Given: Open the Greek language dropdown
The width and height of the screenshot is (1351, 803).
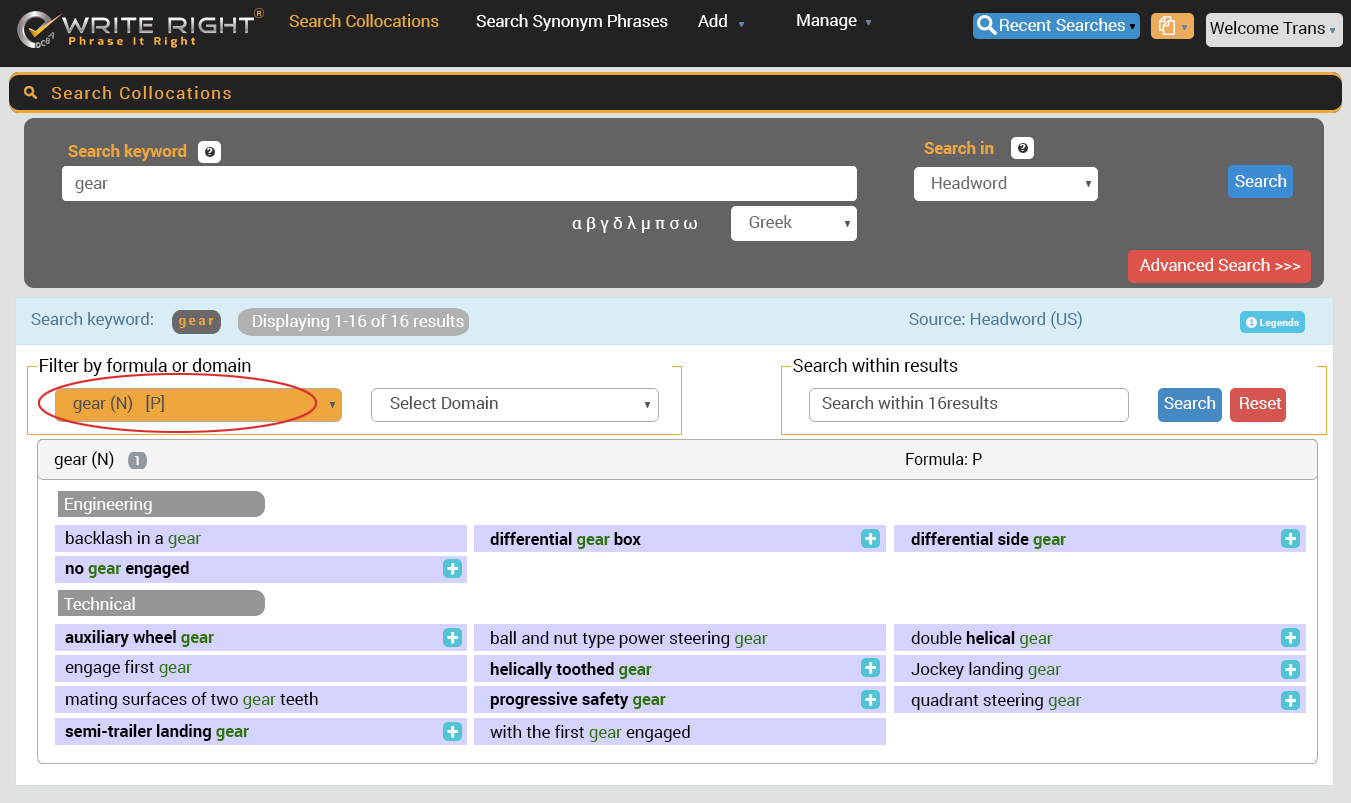Looking at the screenshot, I should pyautogui.click(x=793, y=223).
